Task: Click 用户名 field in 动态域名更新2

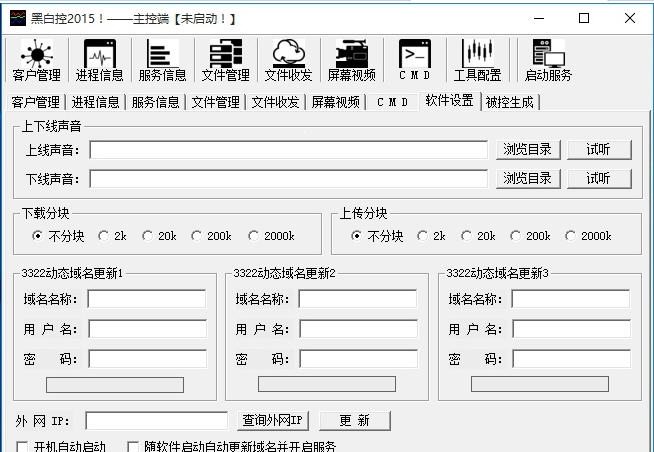Action: 359,329
